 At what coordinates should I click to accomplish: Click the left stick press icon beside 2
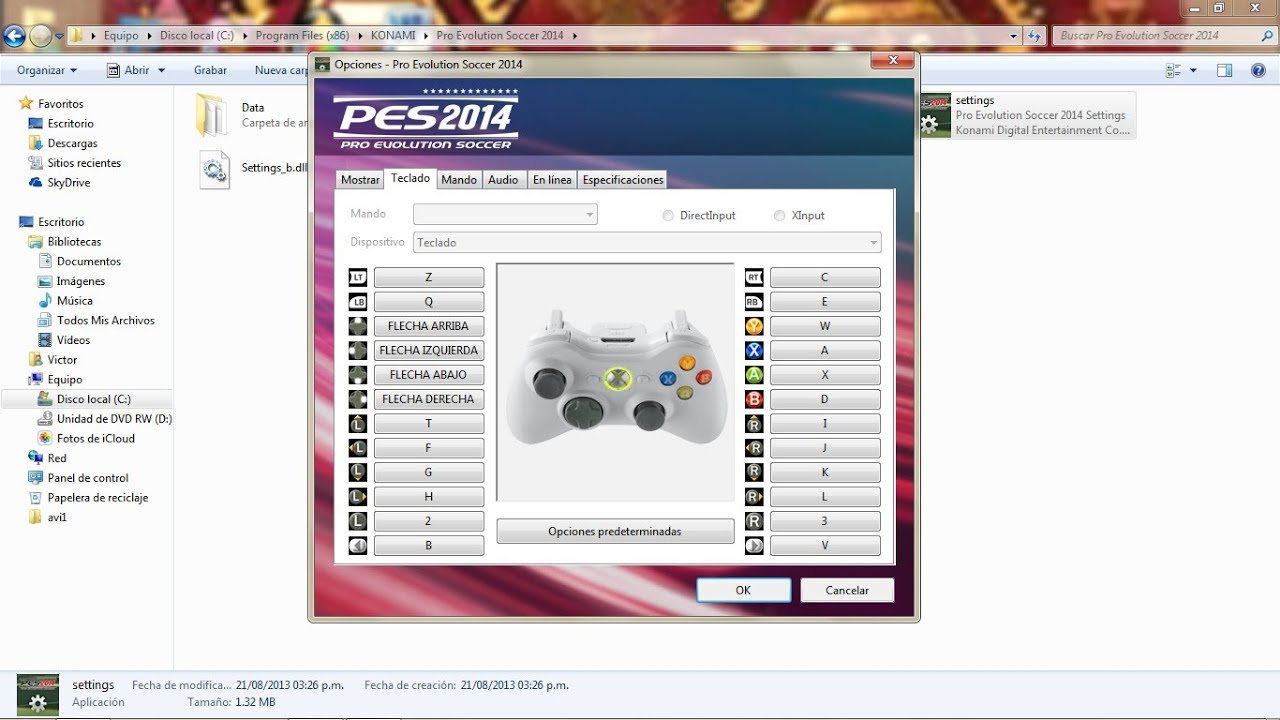click(x=358, y=521)
